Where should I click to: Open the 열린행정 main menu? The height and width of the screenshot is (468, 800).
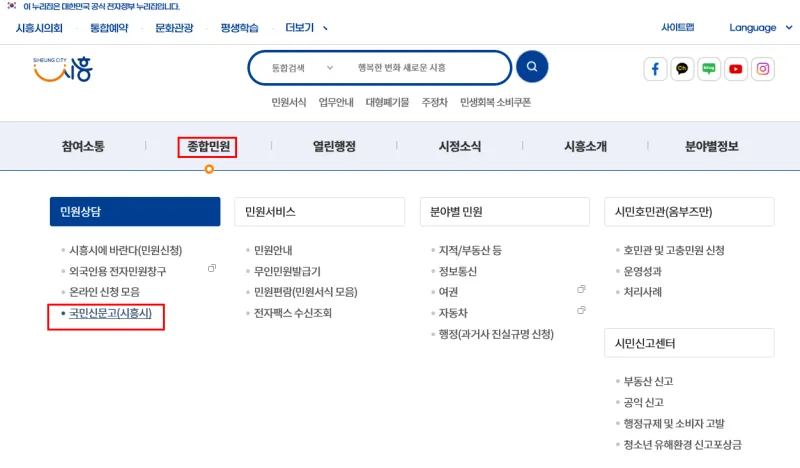coord(333,147)
